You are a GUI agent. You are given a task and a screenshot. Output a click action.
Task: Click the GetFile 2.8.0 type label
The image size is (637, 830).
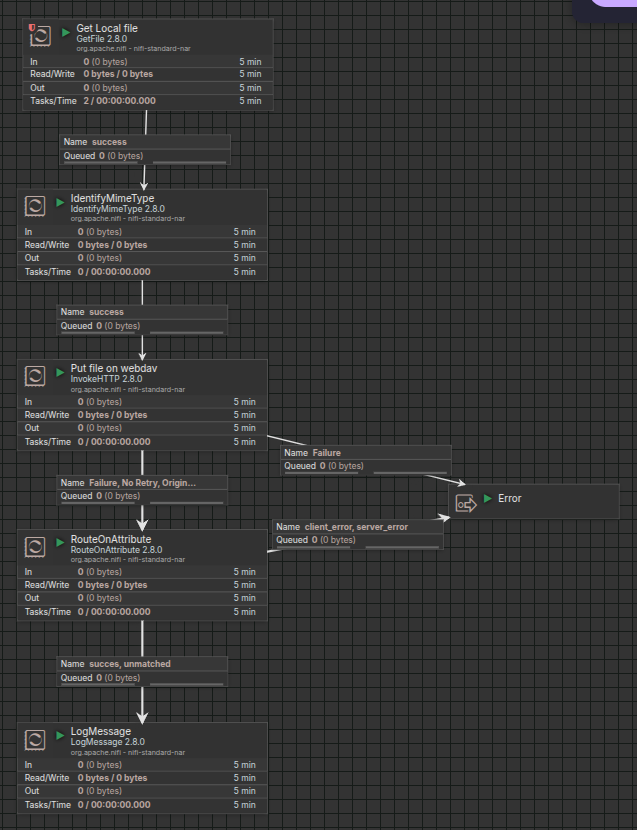tap(102, 39)
